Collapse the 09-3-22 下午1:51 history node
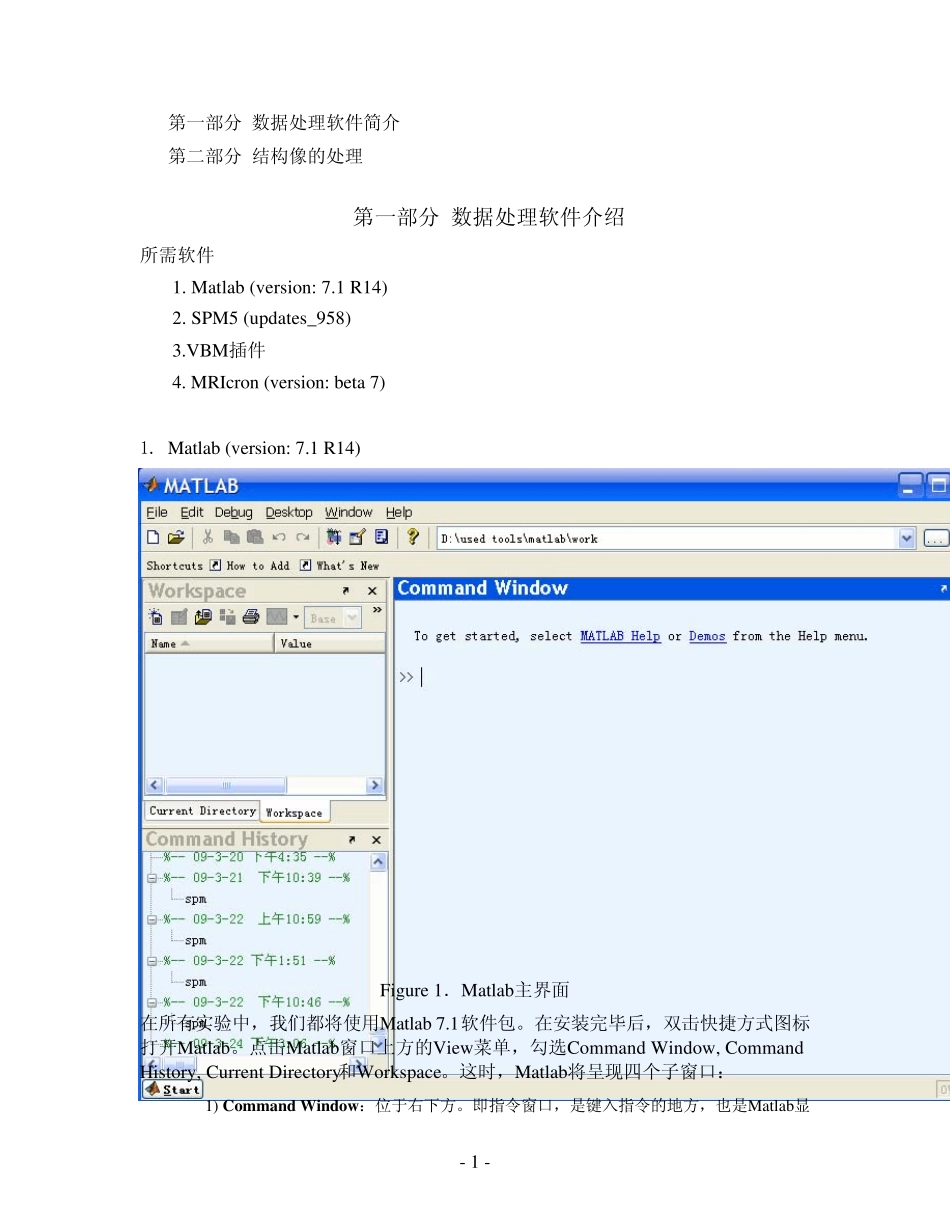This screenshot has height=1230, width=950. 152,961
